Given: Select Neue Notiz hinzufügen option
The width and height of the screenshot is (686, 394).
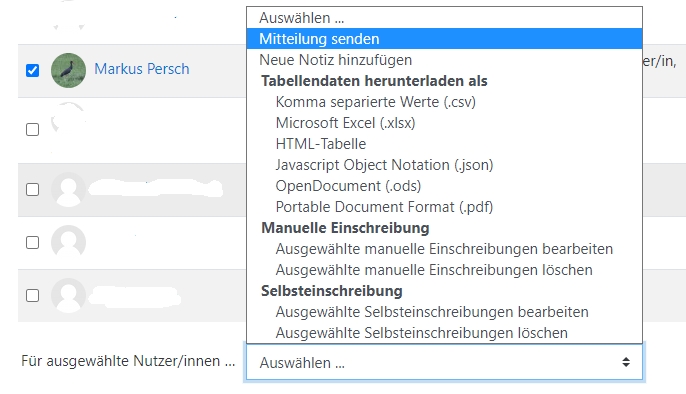Looking at the screenshot, I should coord(444,60).
